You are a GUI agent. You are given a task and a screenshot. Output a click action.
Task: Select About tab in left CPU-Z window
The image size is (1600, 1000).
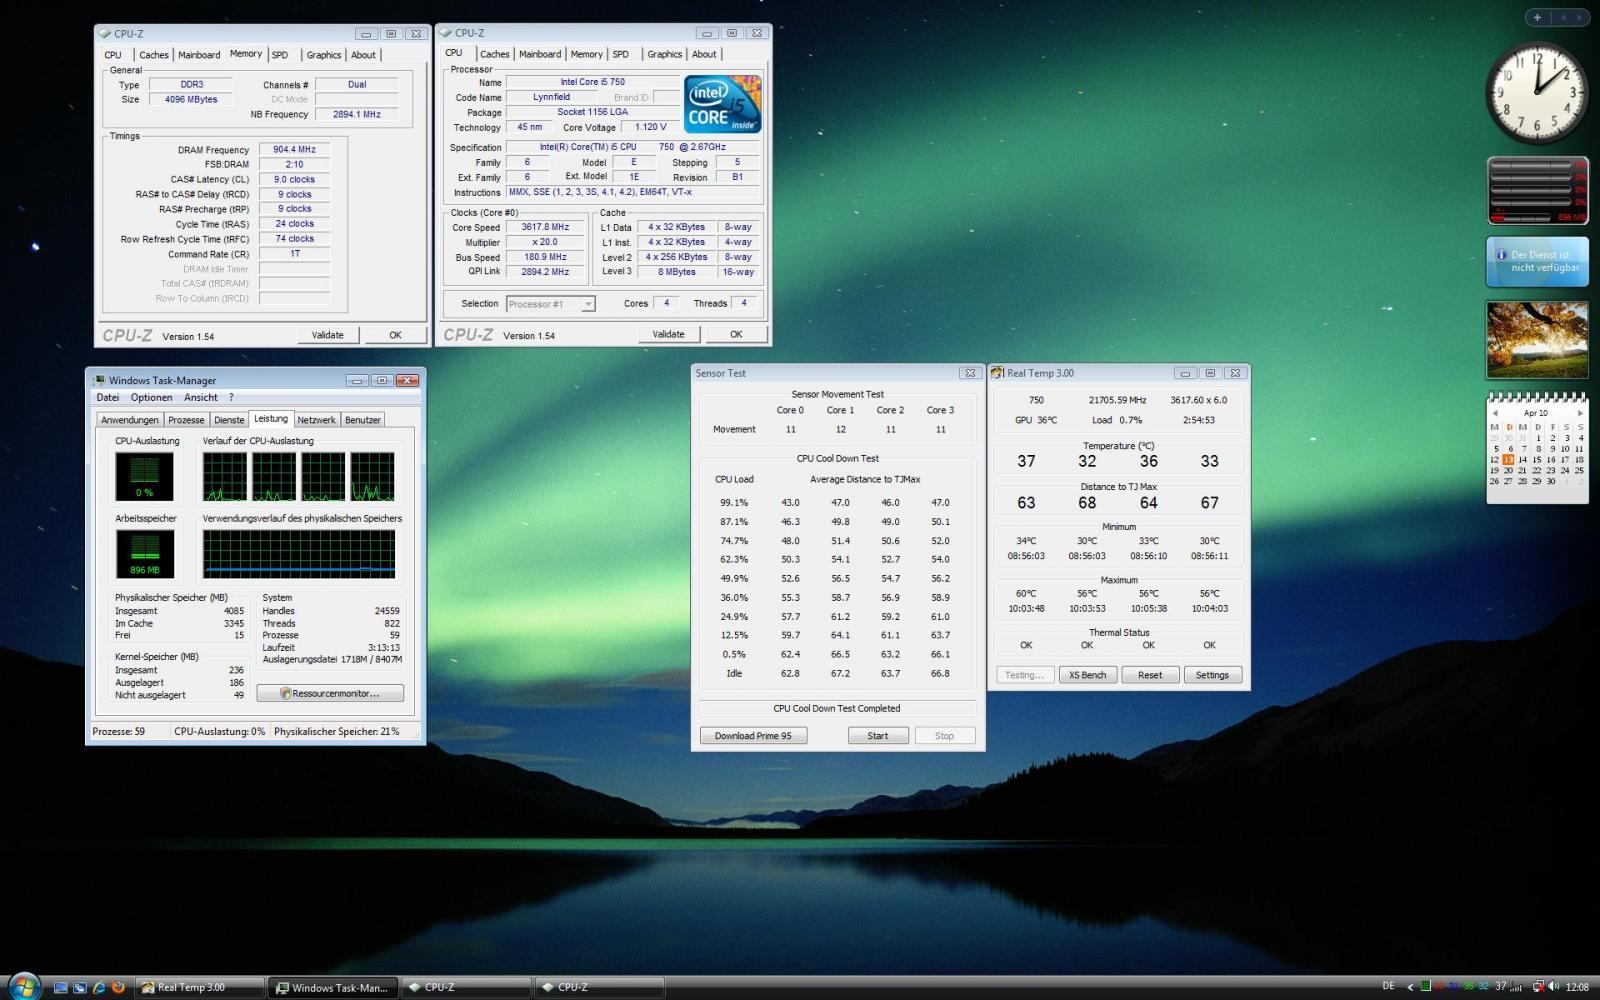click(363, 55)
